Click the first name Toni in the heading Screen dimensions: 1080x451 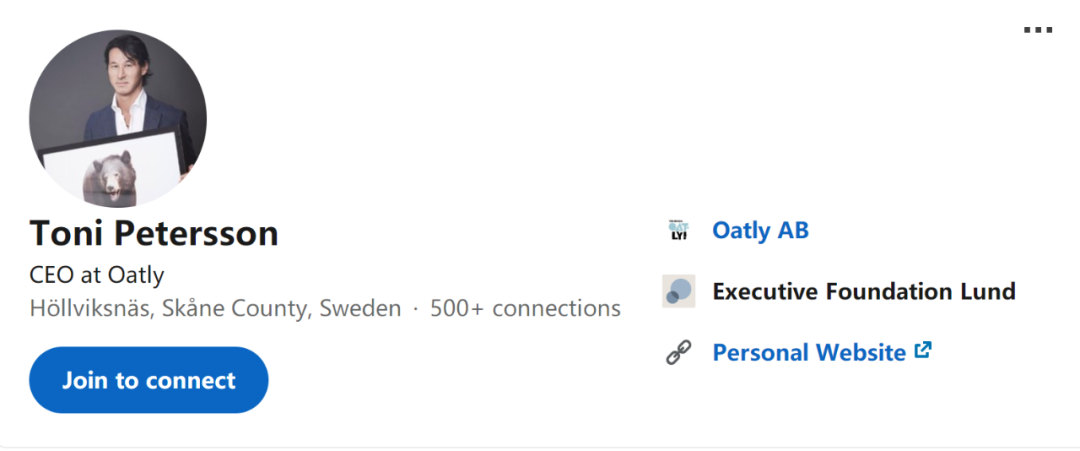click(67, 234)
